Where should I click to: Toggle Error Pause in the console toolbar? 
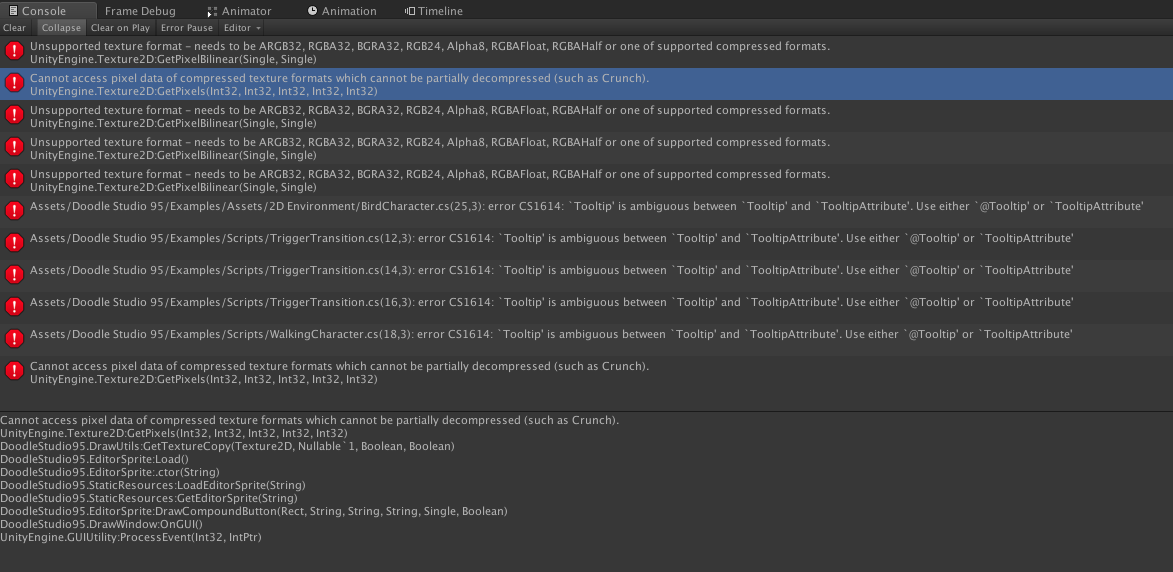coord(186,28)
